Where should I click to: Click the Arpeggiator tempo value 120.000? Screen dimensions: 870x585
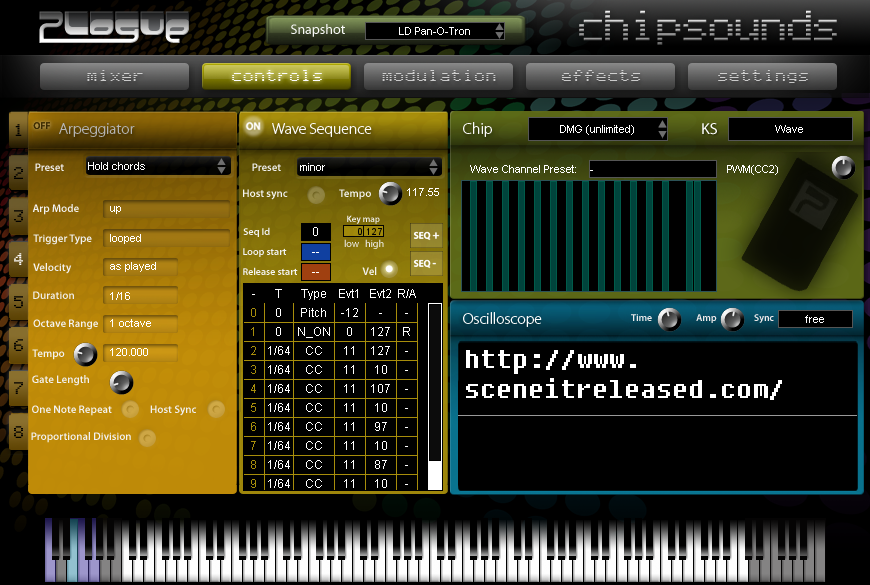click(140, 352)
